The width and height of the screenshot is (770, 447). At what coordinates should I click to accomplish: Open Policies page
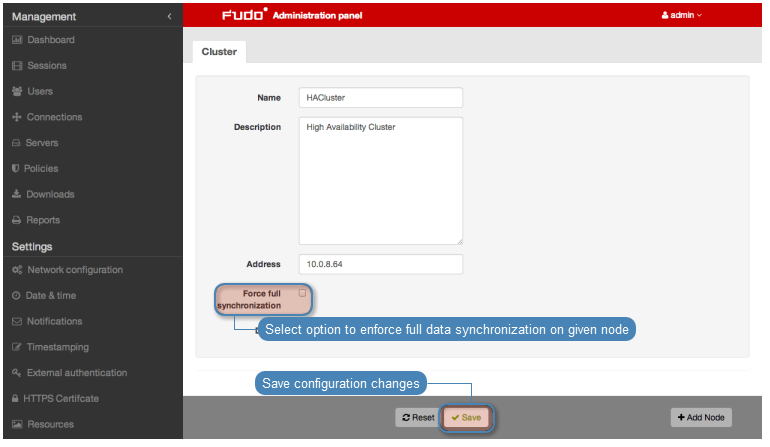tap(41, 168)
